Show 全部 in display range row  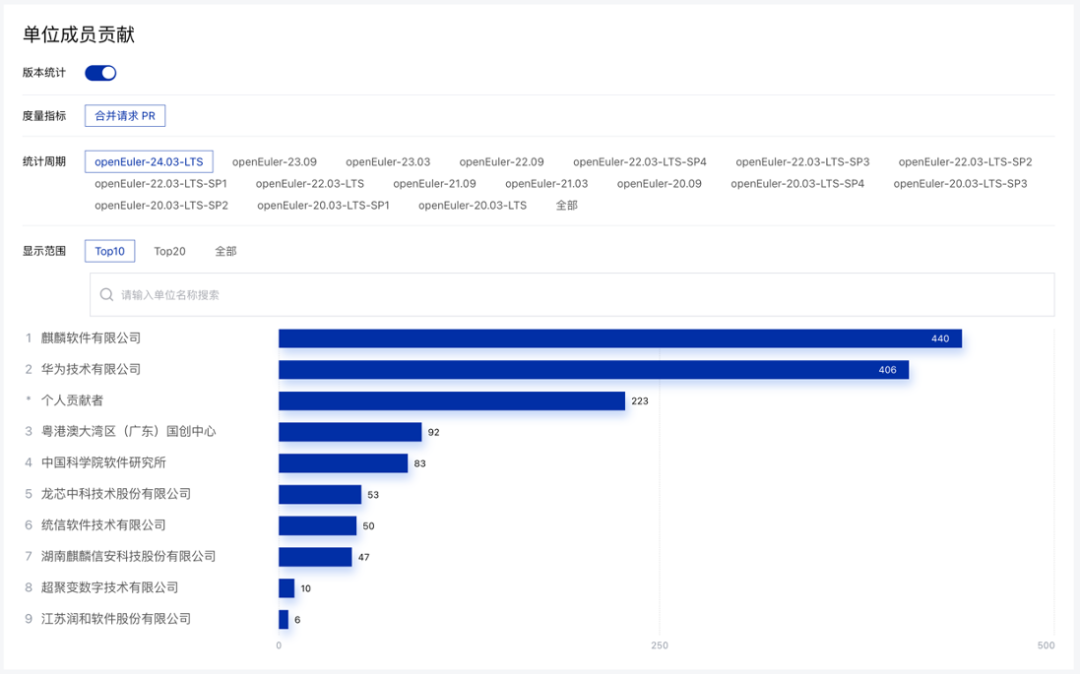[x=226, y=252]
